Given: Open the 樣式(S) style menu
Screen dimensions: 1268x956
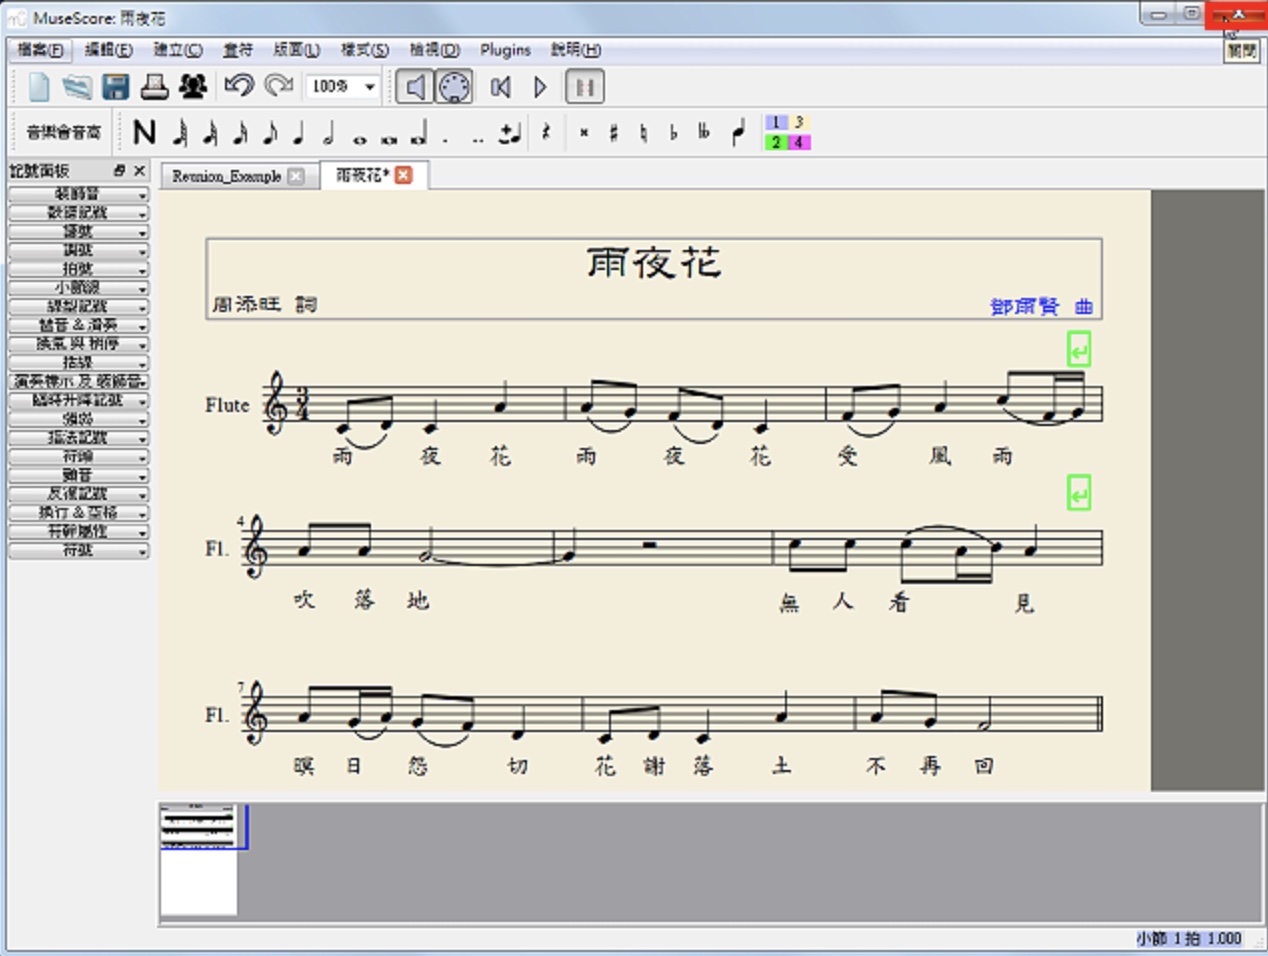Looking at the screenshot, I should [x=365, y=50].
